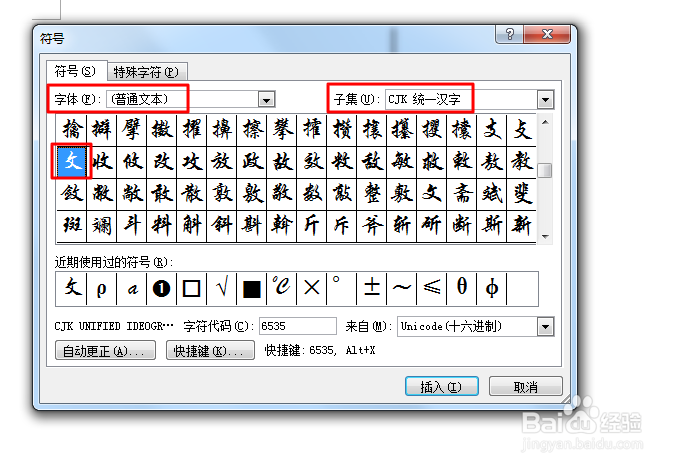The height and width of the screenshot is (467, 680).
Task: Click the highlighted 攵 cell in the grid
Action: tap(72, 162)
